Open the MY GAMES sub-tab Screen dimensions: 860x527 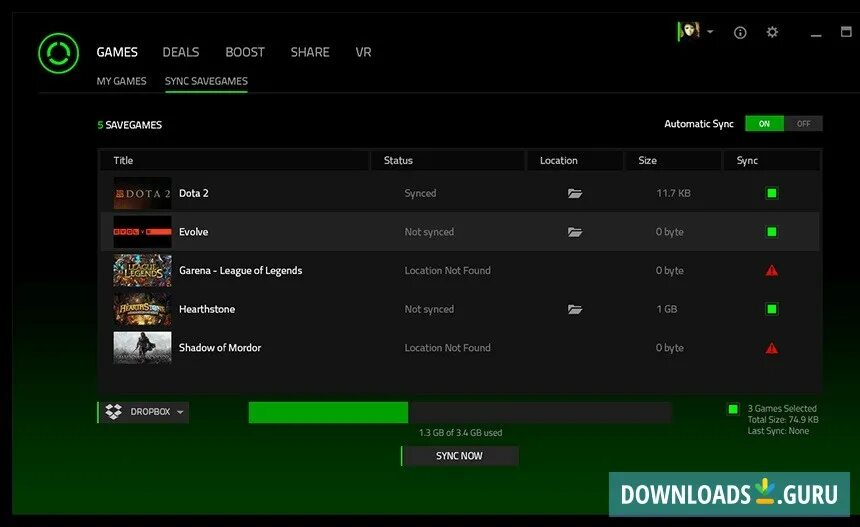click(121, 81)
